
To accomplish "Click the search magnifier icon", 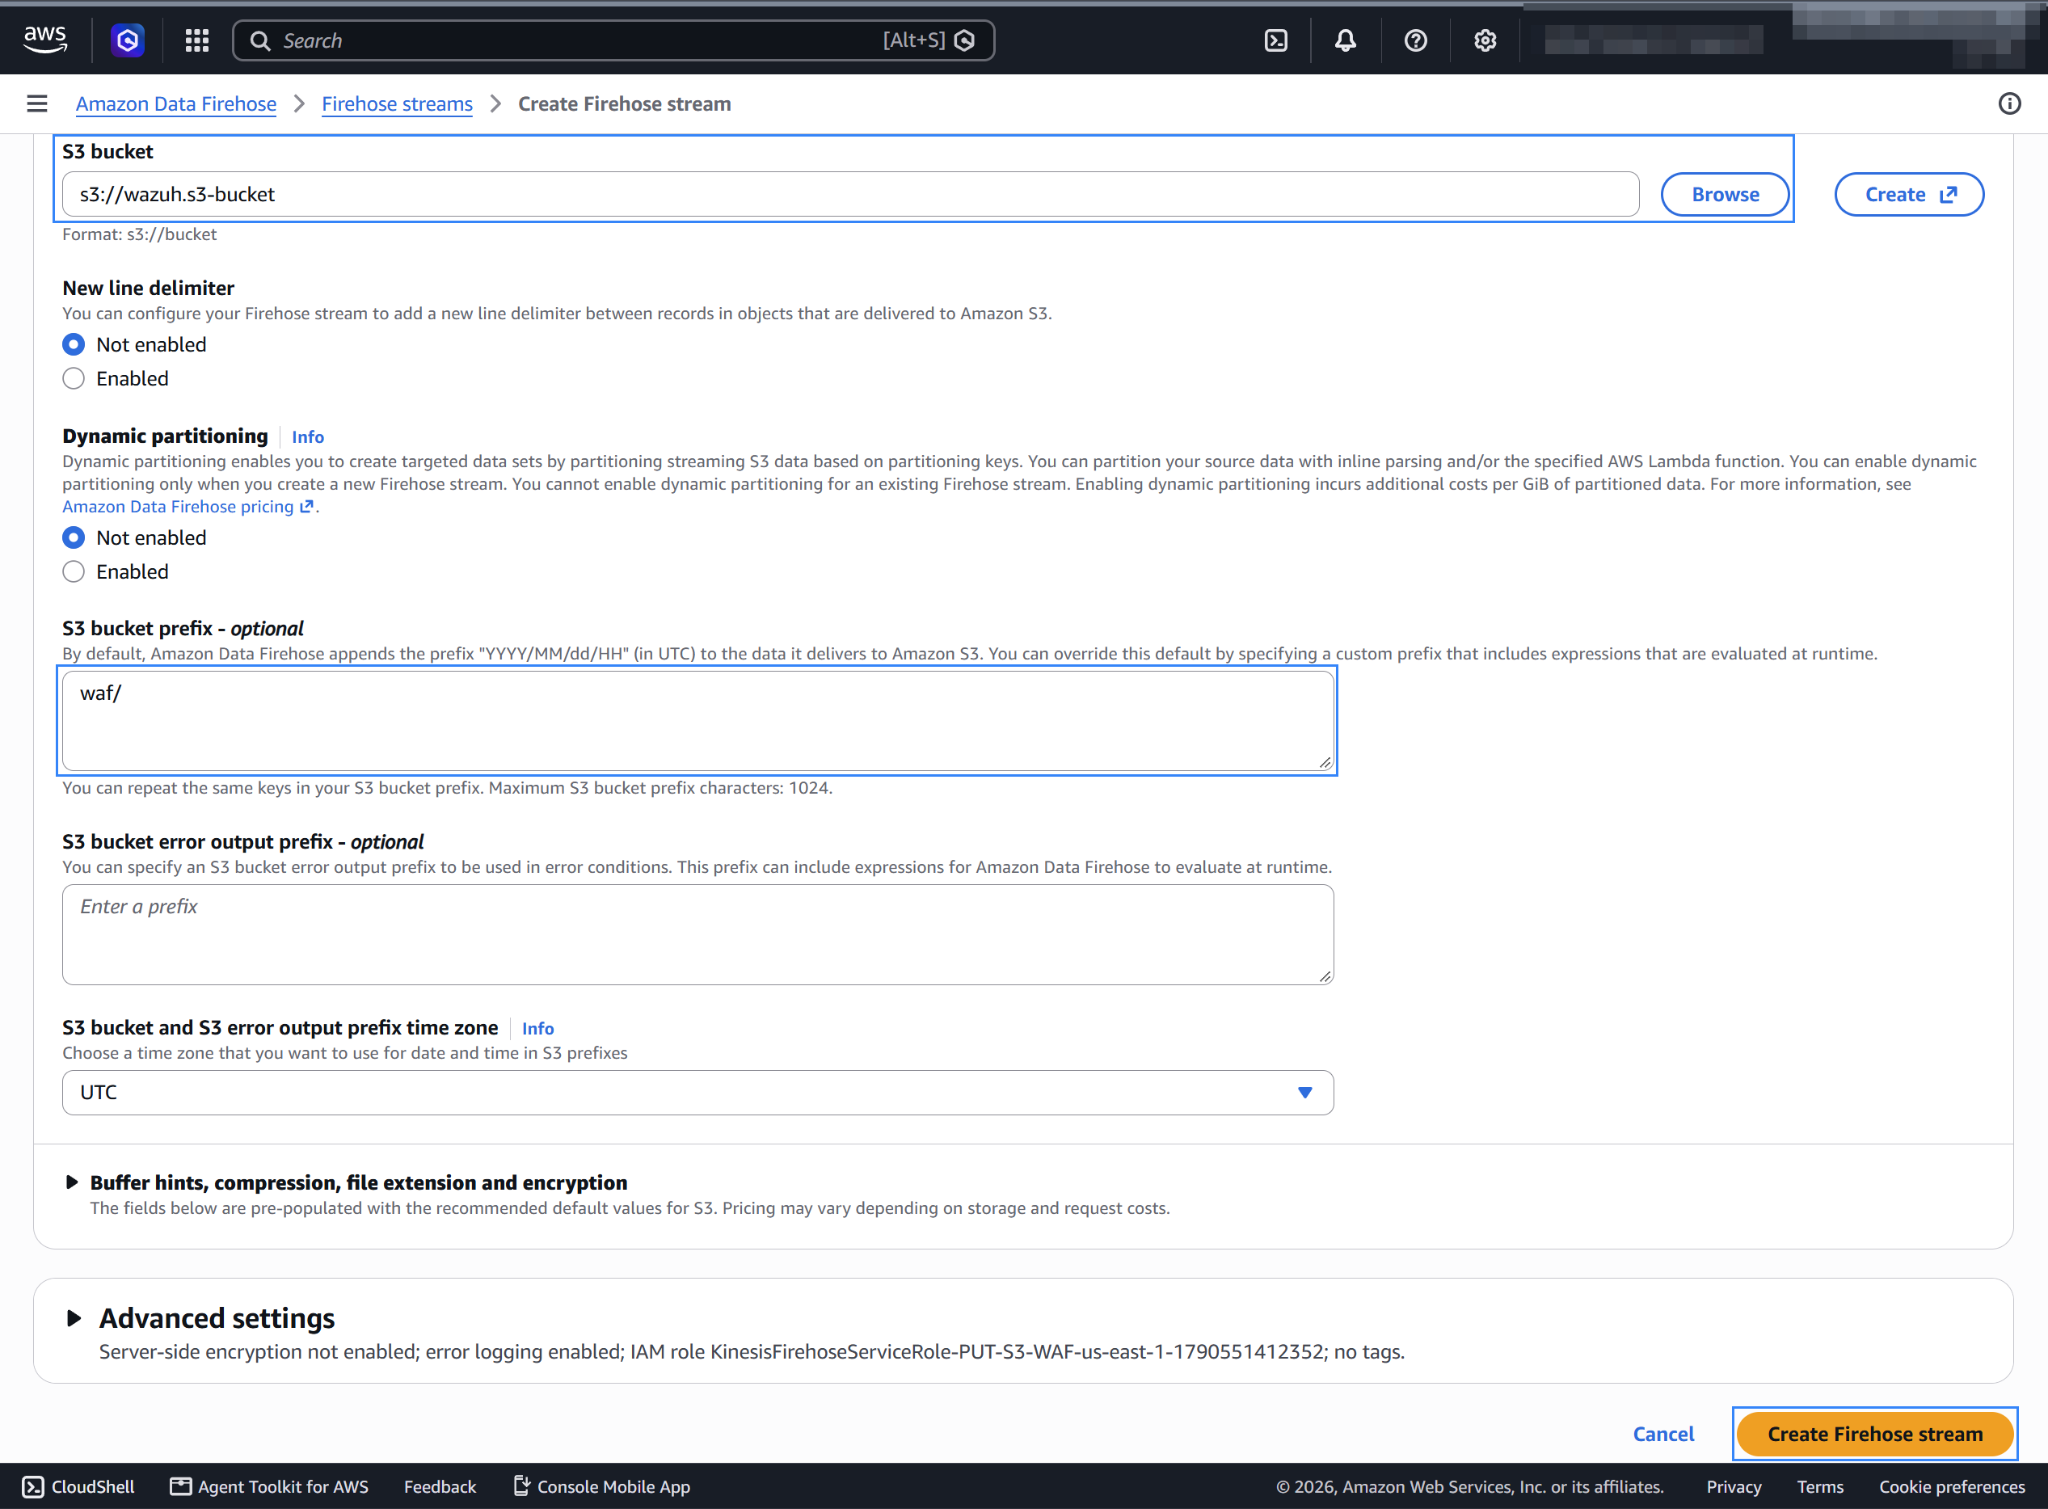I will tap(260, 41).
